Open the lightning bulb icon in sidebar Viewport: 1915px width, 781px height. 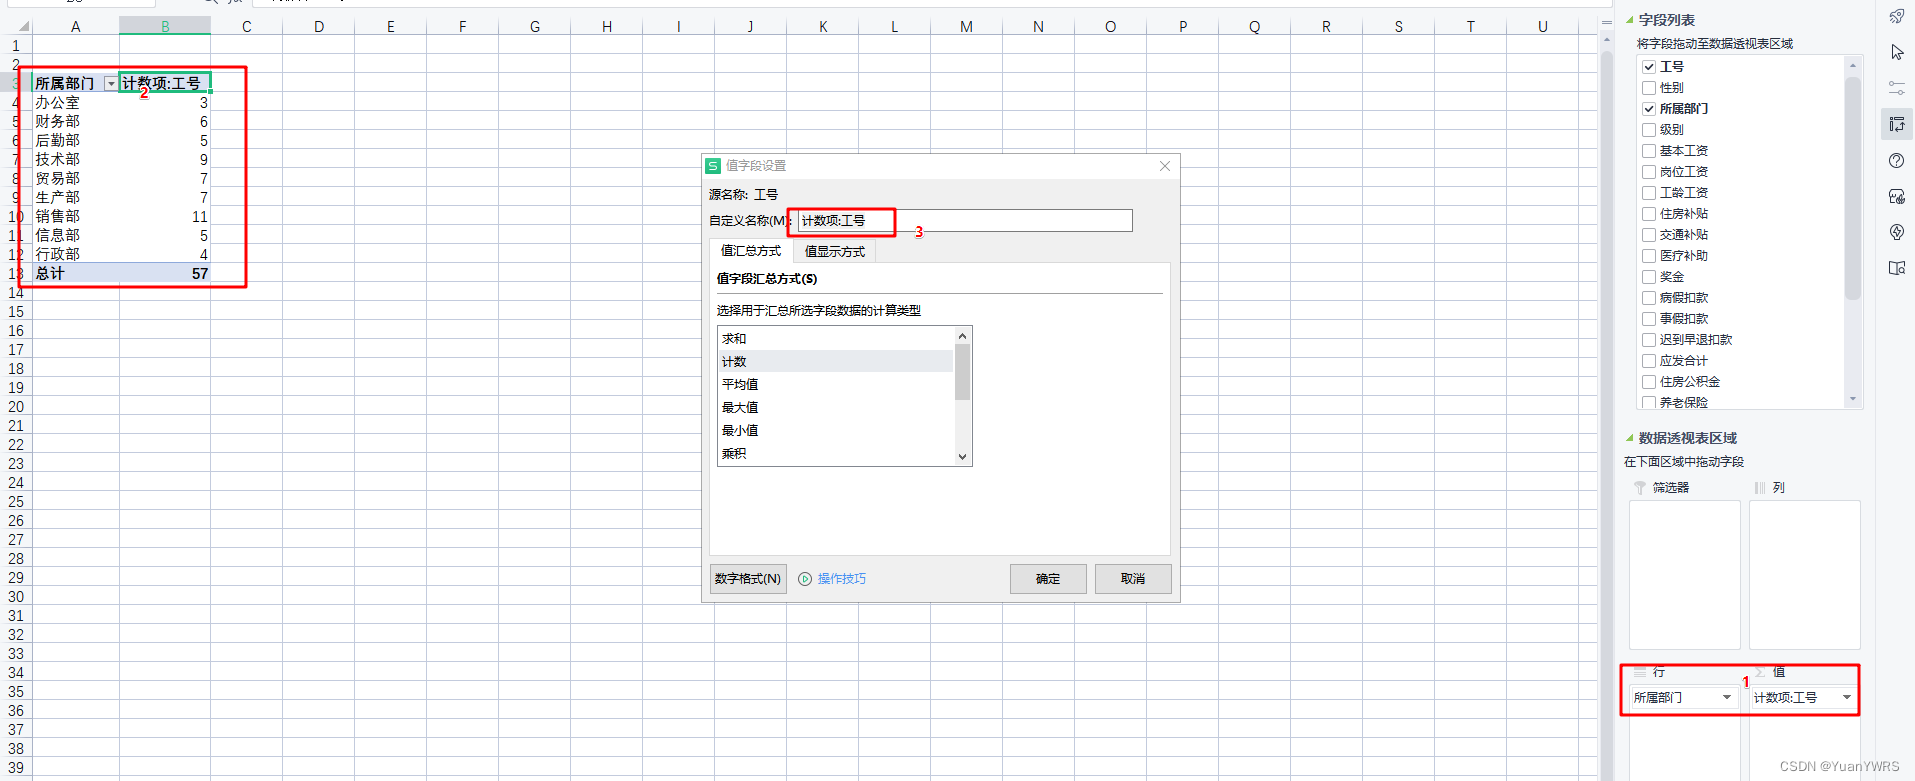pyautogui.click(x=1896, y=232)
